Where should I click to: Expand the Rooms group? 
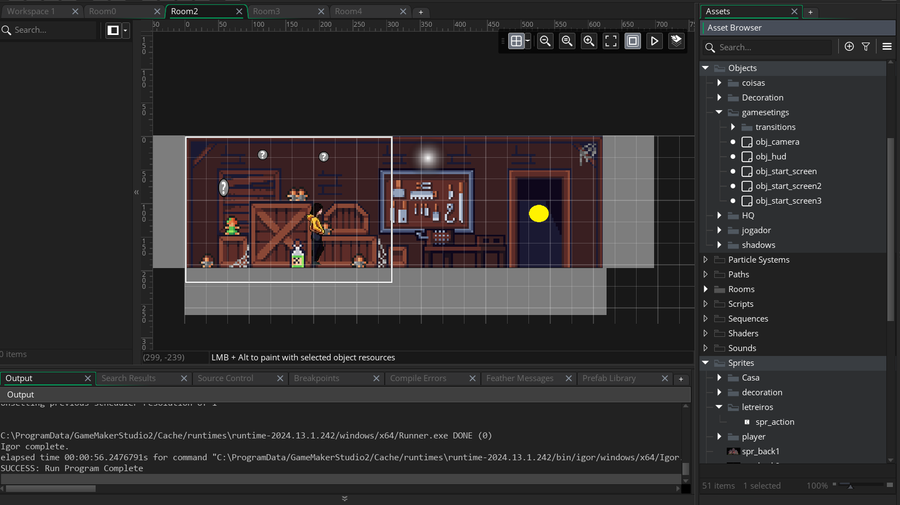[x=705, y=289]
